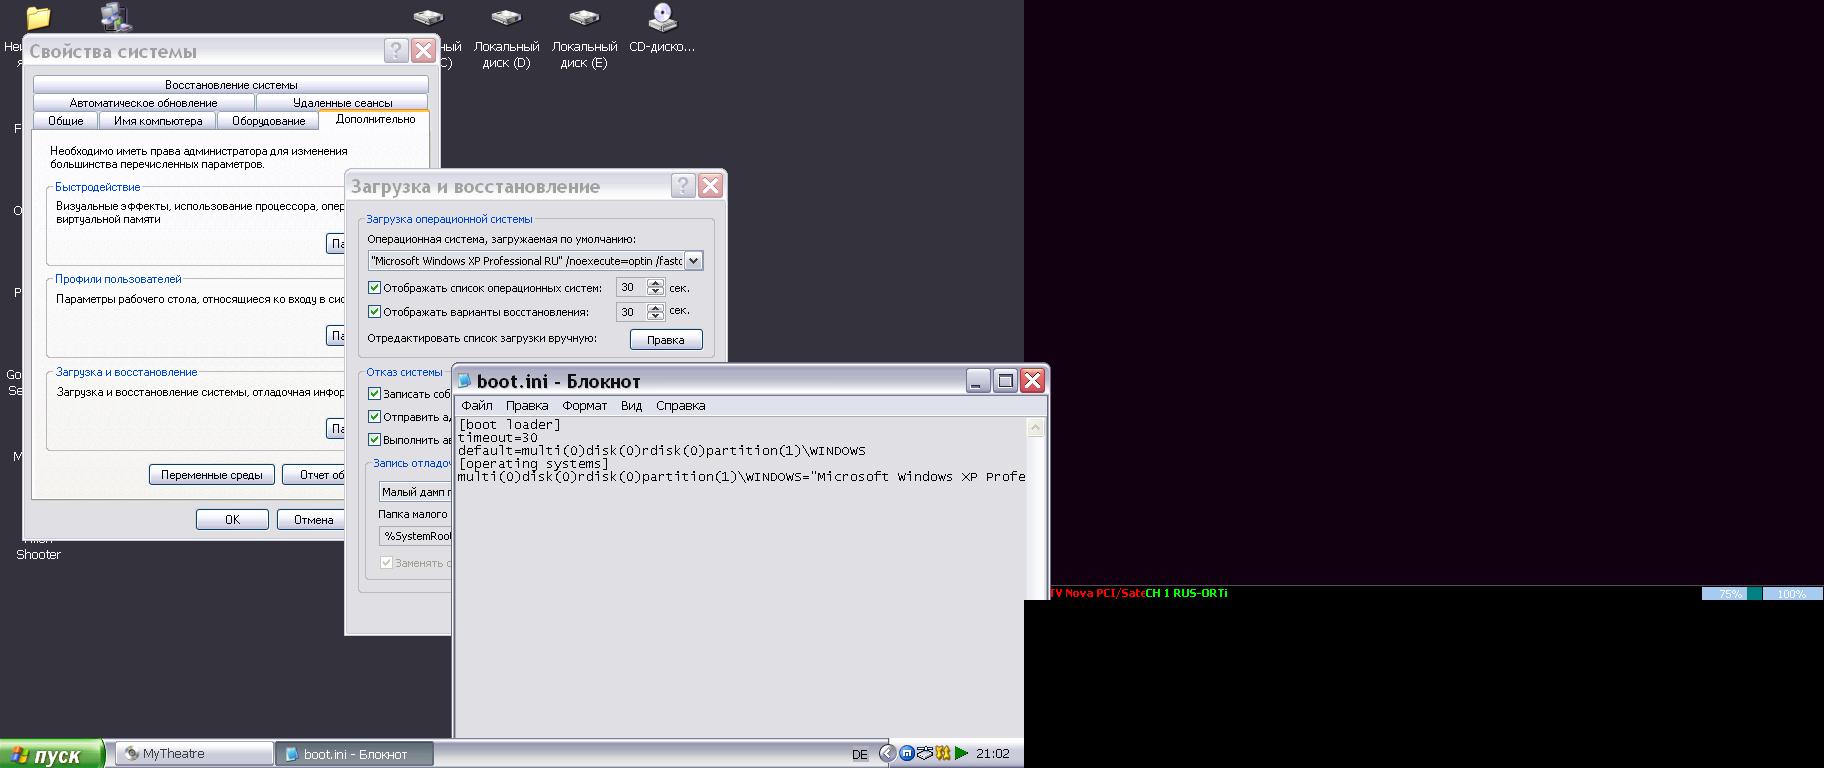
Task: Click boot.ini - Блокнот taskbar button
Action: (355, 754)
